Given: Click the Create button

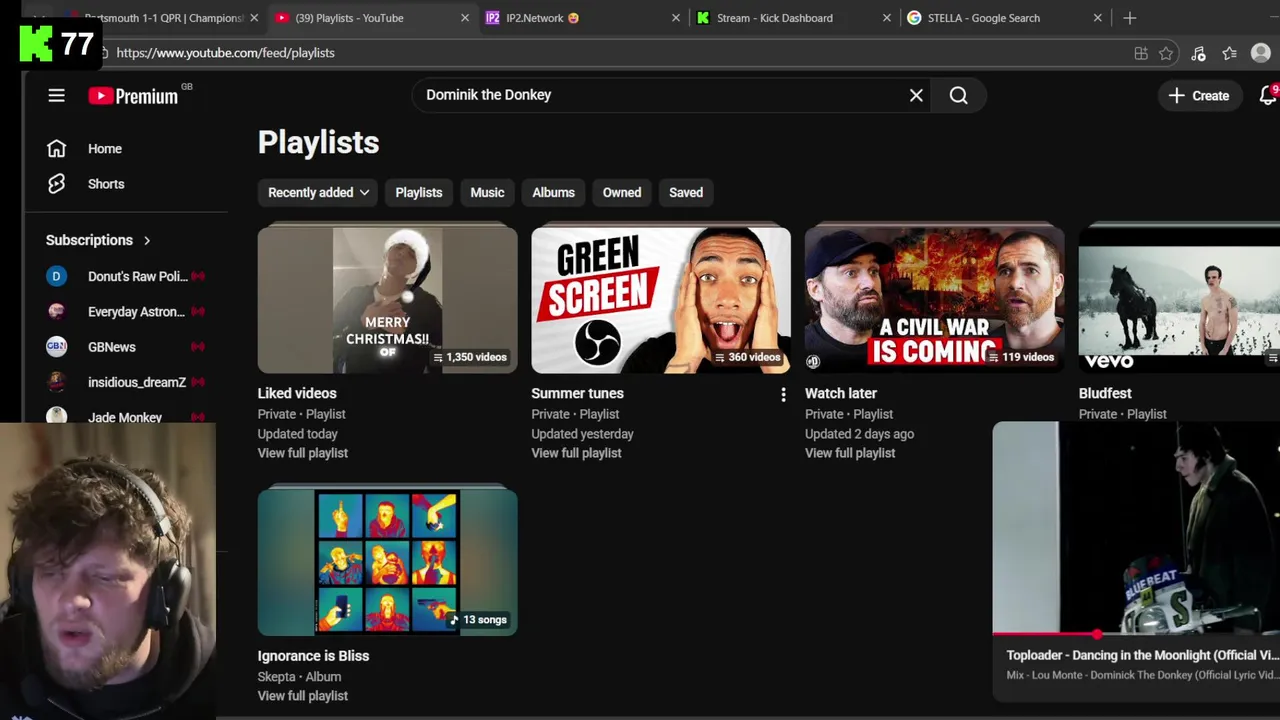Looking at the screenshot, I should [1198, 95].
